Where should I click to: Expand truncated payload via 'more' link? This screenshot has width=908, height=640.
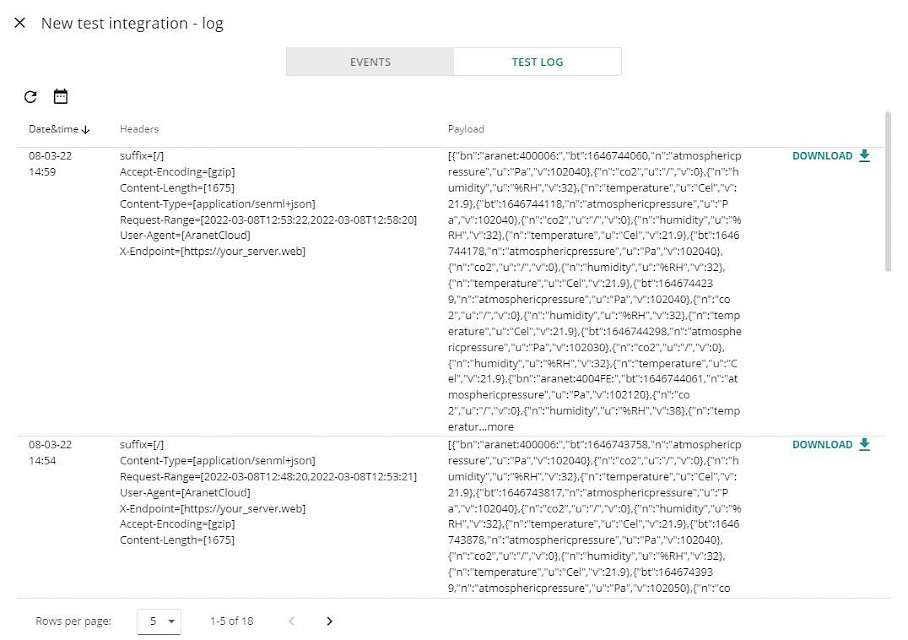(500, 427)
